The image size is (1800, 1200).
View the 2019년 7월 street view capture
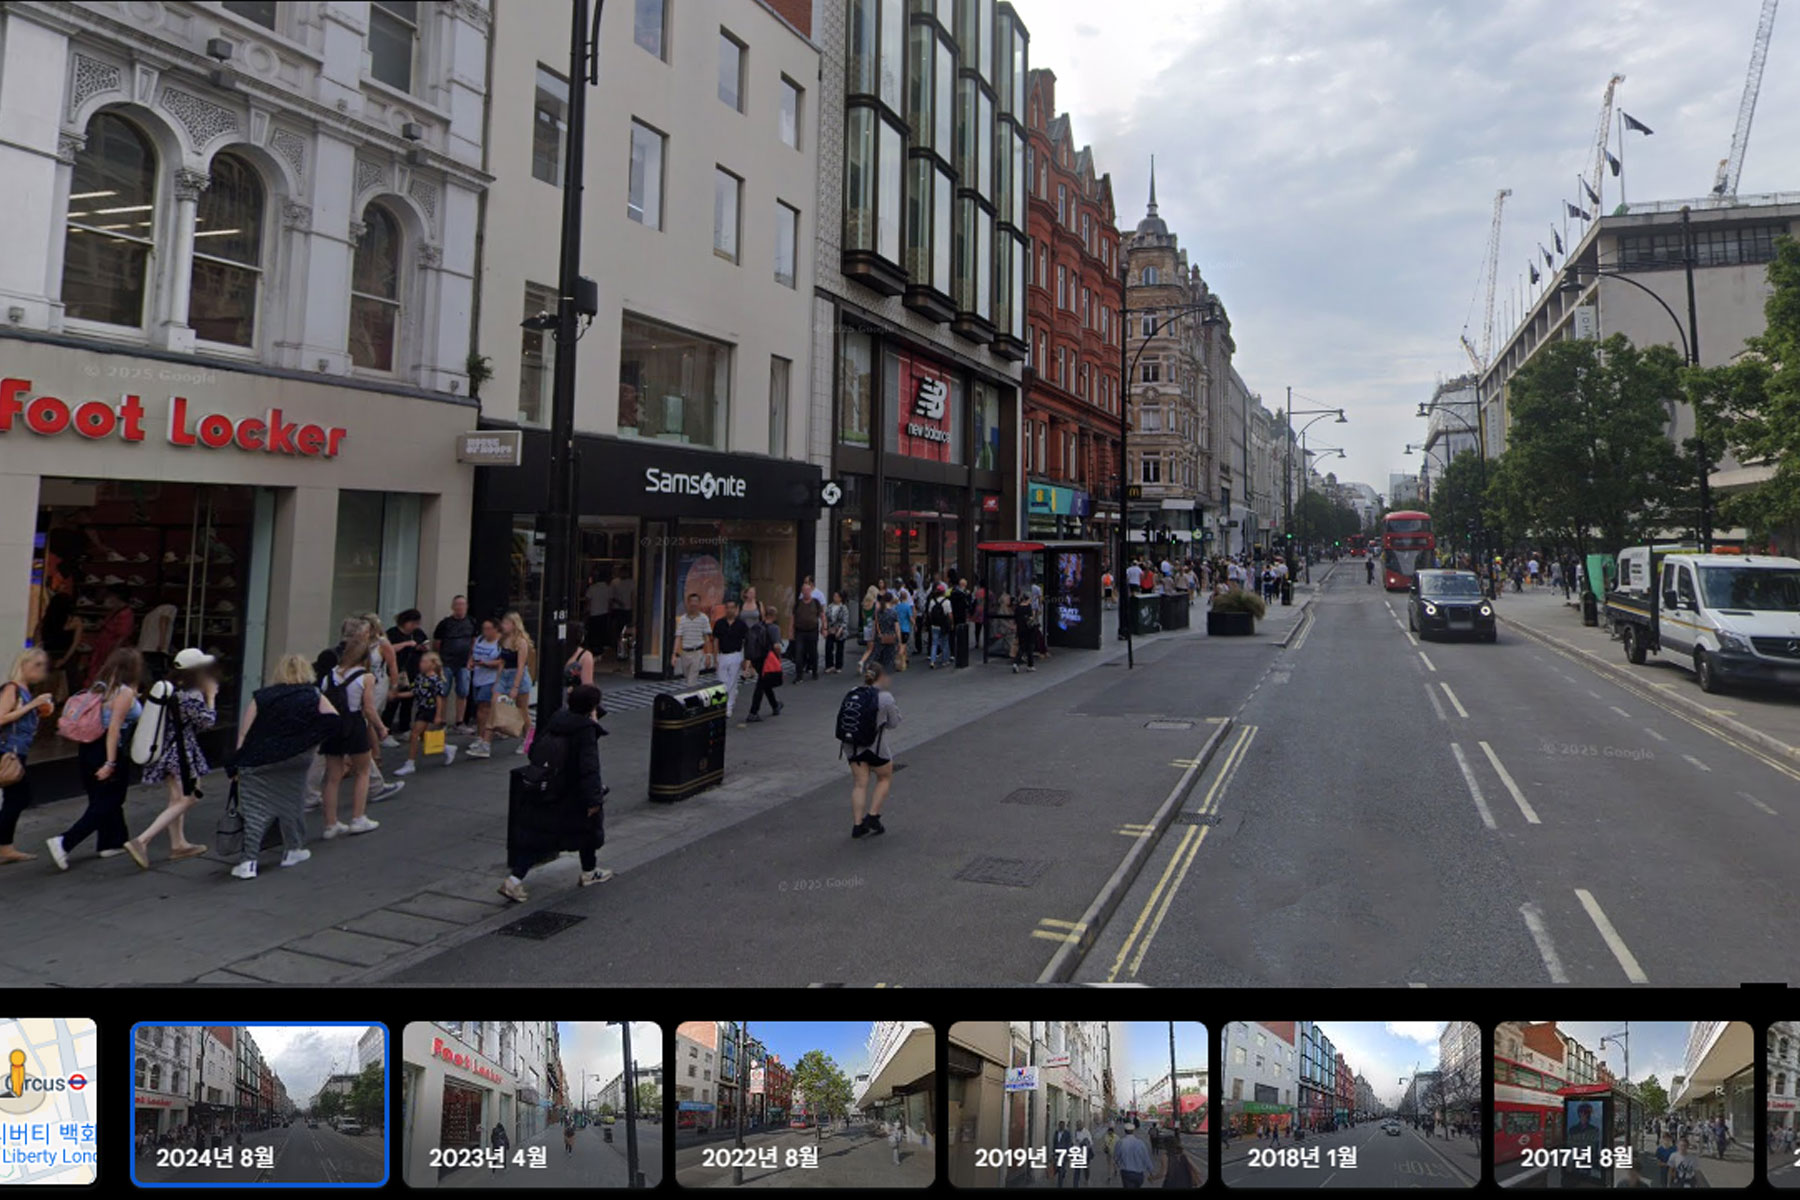(1078, 1103)
